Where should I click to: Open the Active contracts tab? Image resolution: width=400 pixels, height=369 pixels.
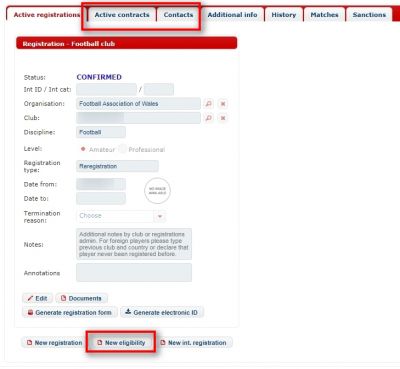click(x=122, y=15)
